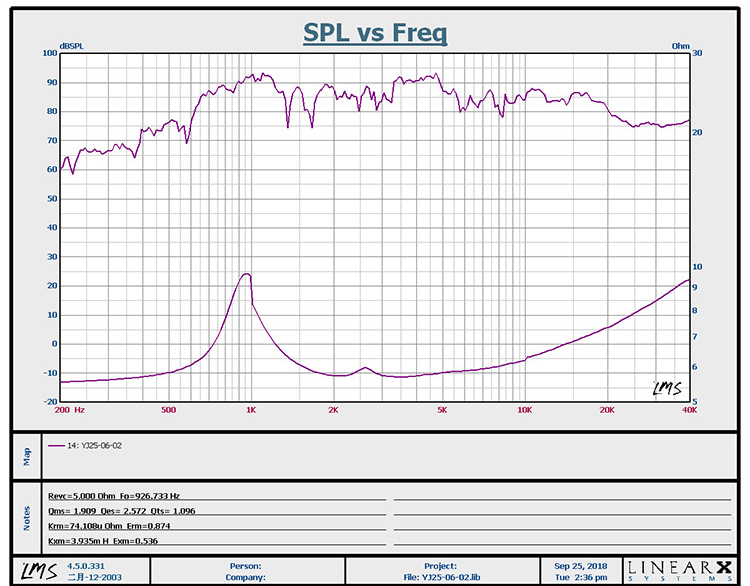
Task: Click the LinearX Systems logo
Action: pos(682,569)
